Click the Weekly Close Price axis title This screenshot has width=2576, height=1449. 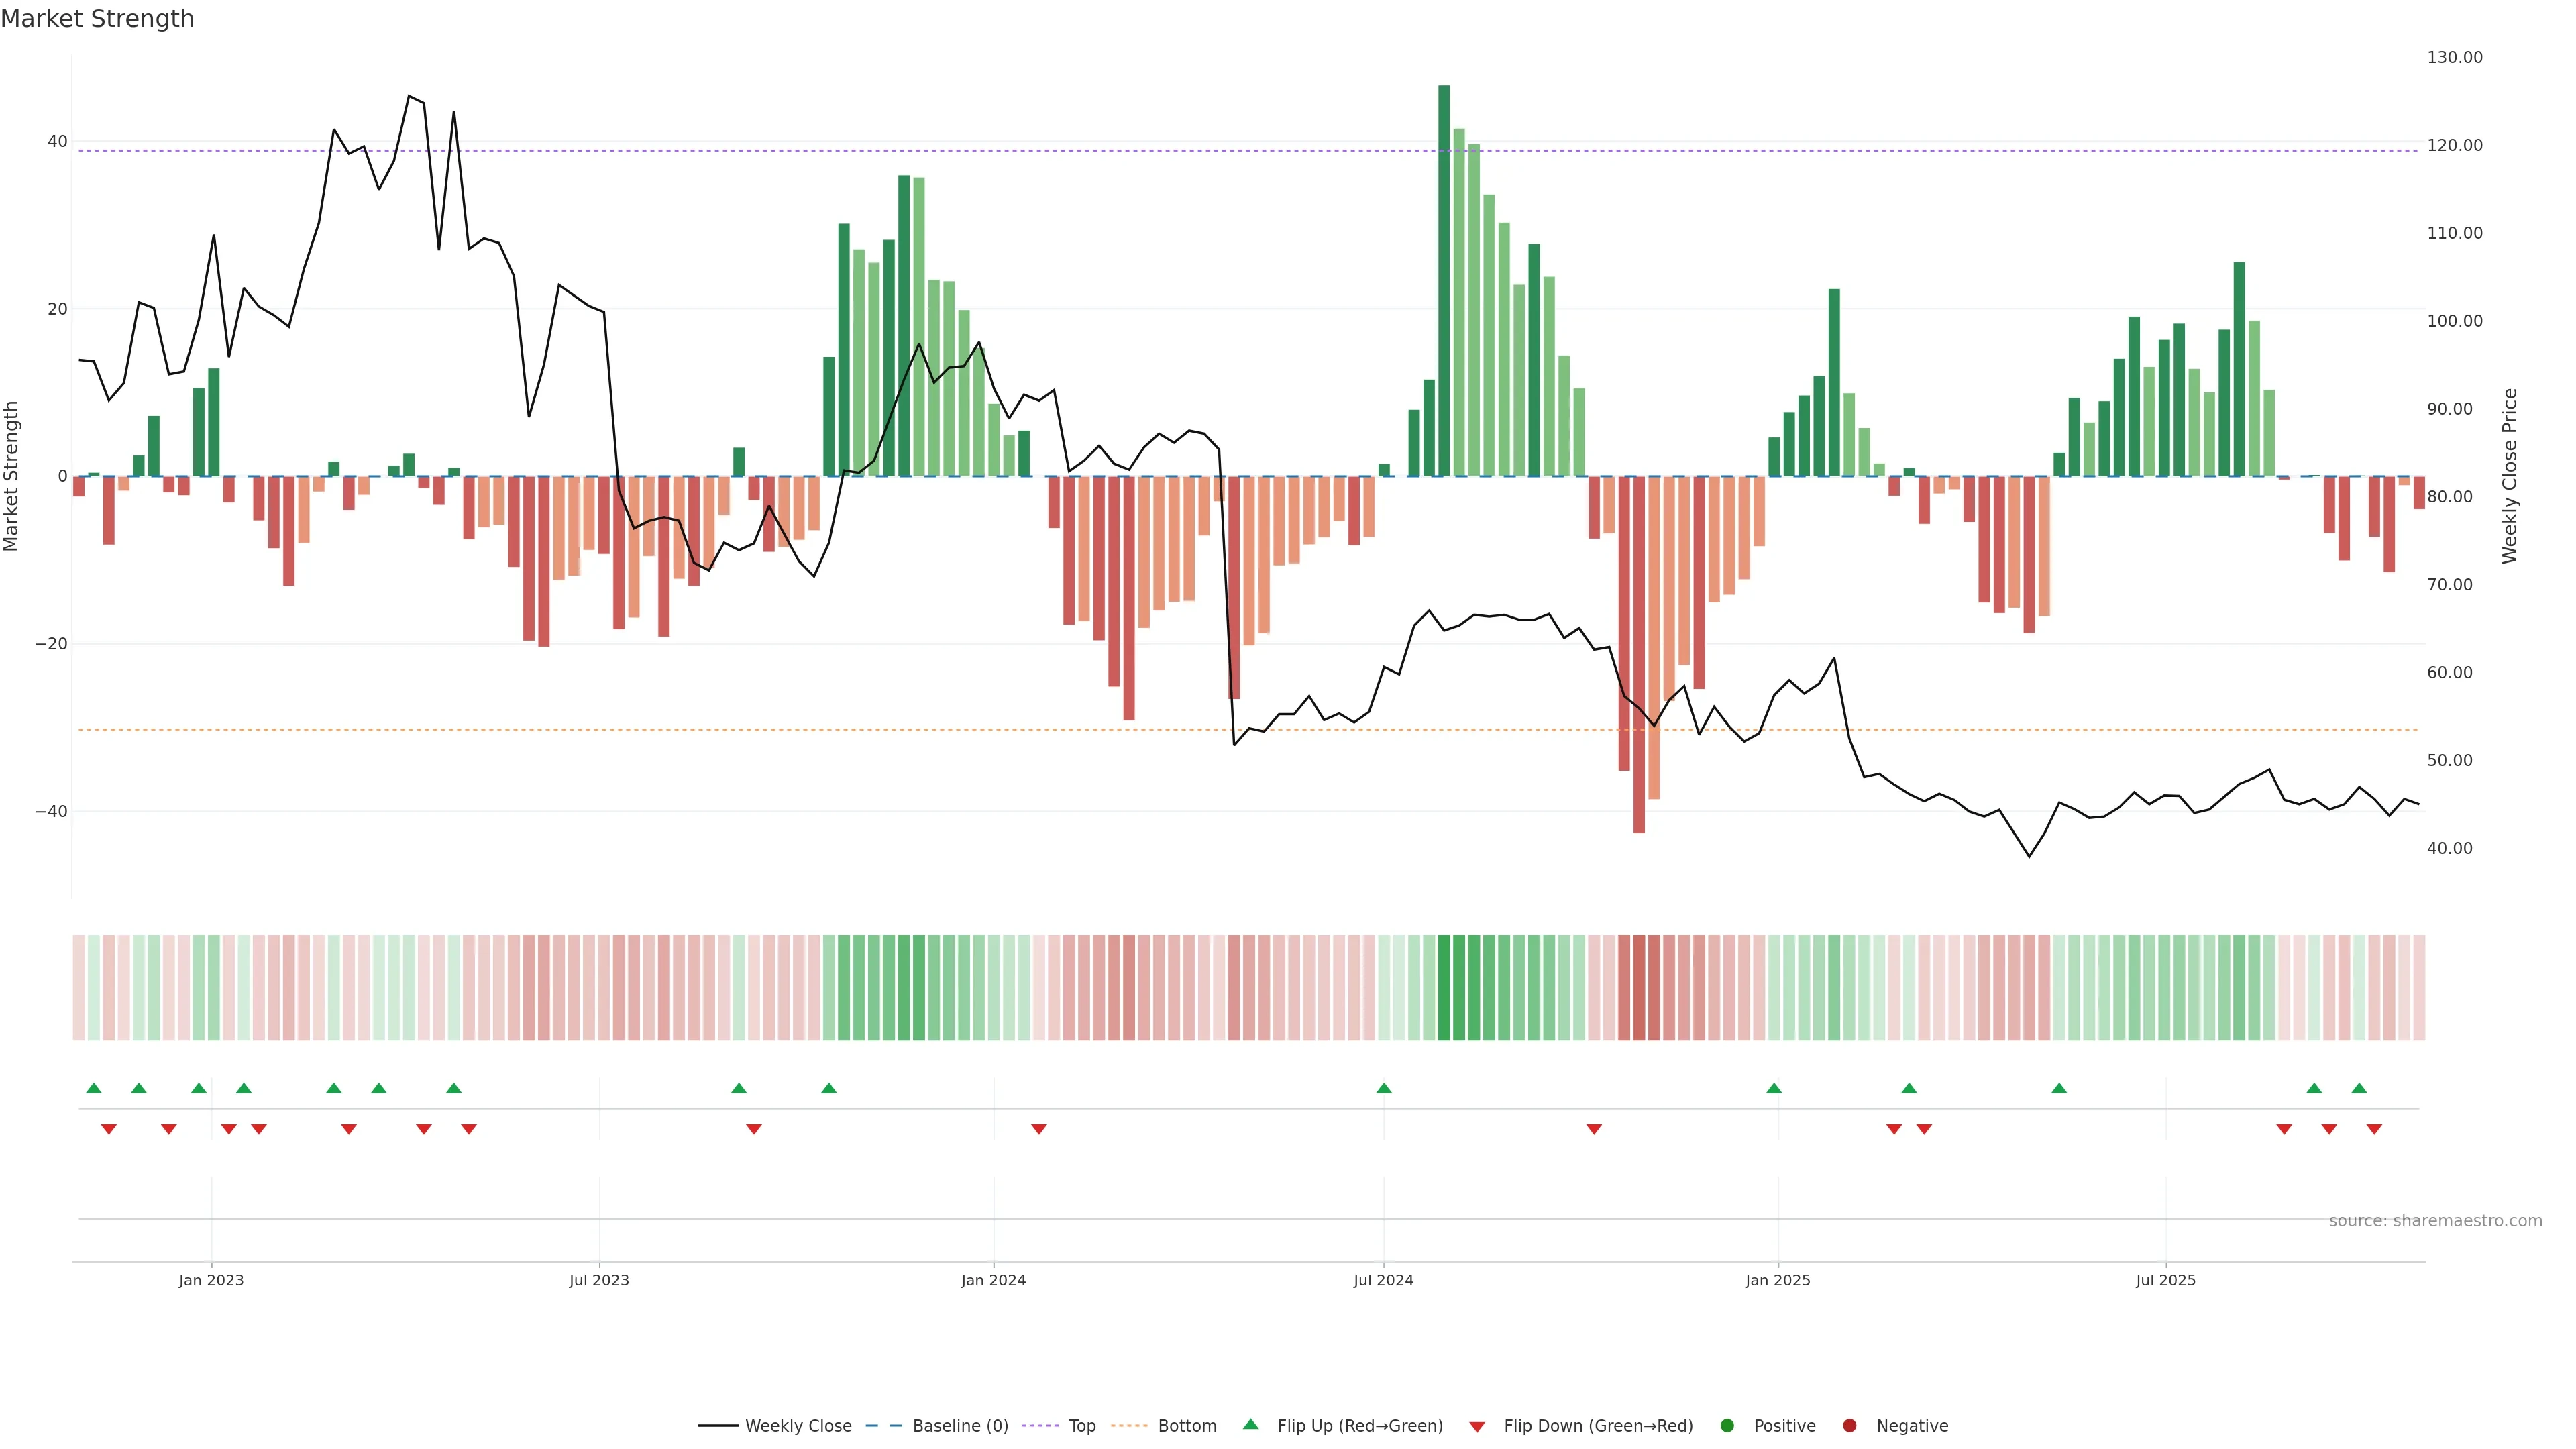pyautogui.click(x=2510, y=476)
